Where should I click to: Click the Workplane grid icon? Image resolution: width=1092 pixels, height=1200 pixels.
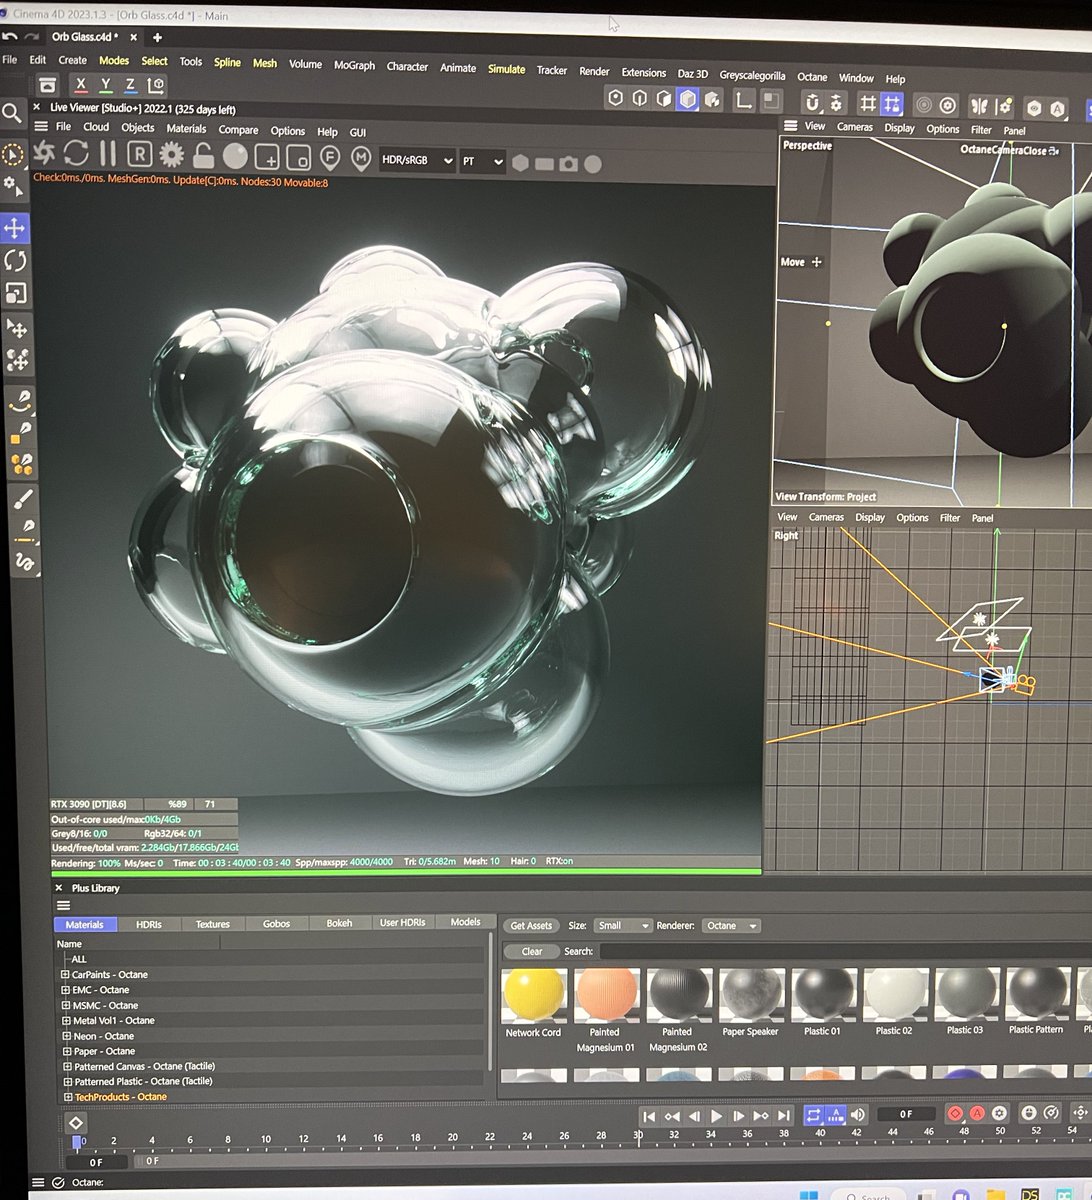tap(868, 103)
